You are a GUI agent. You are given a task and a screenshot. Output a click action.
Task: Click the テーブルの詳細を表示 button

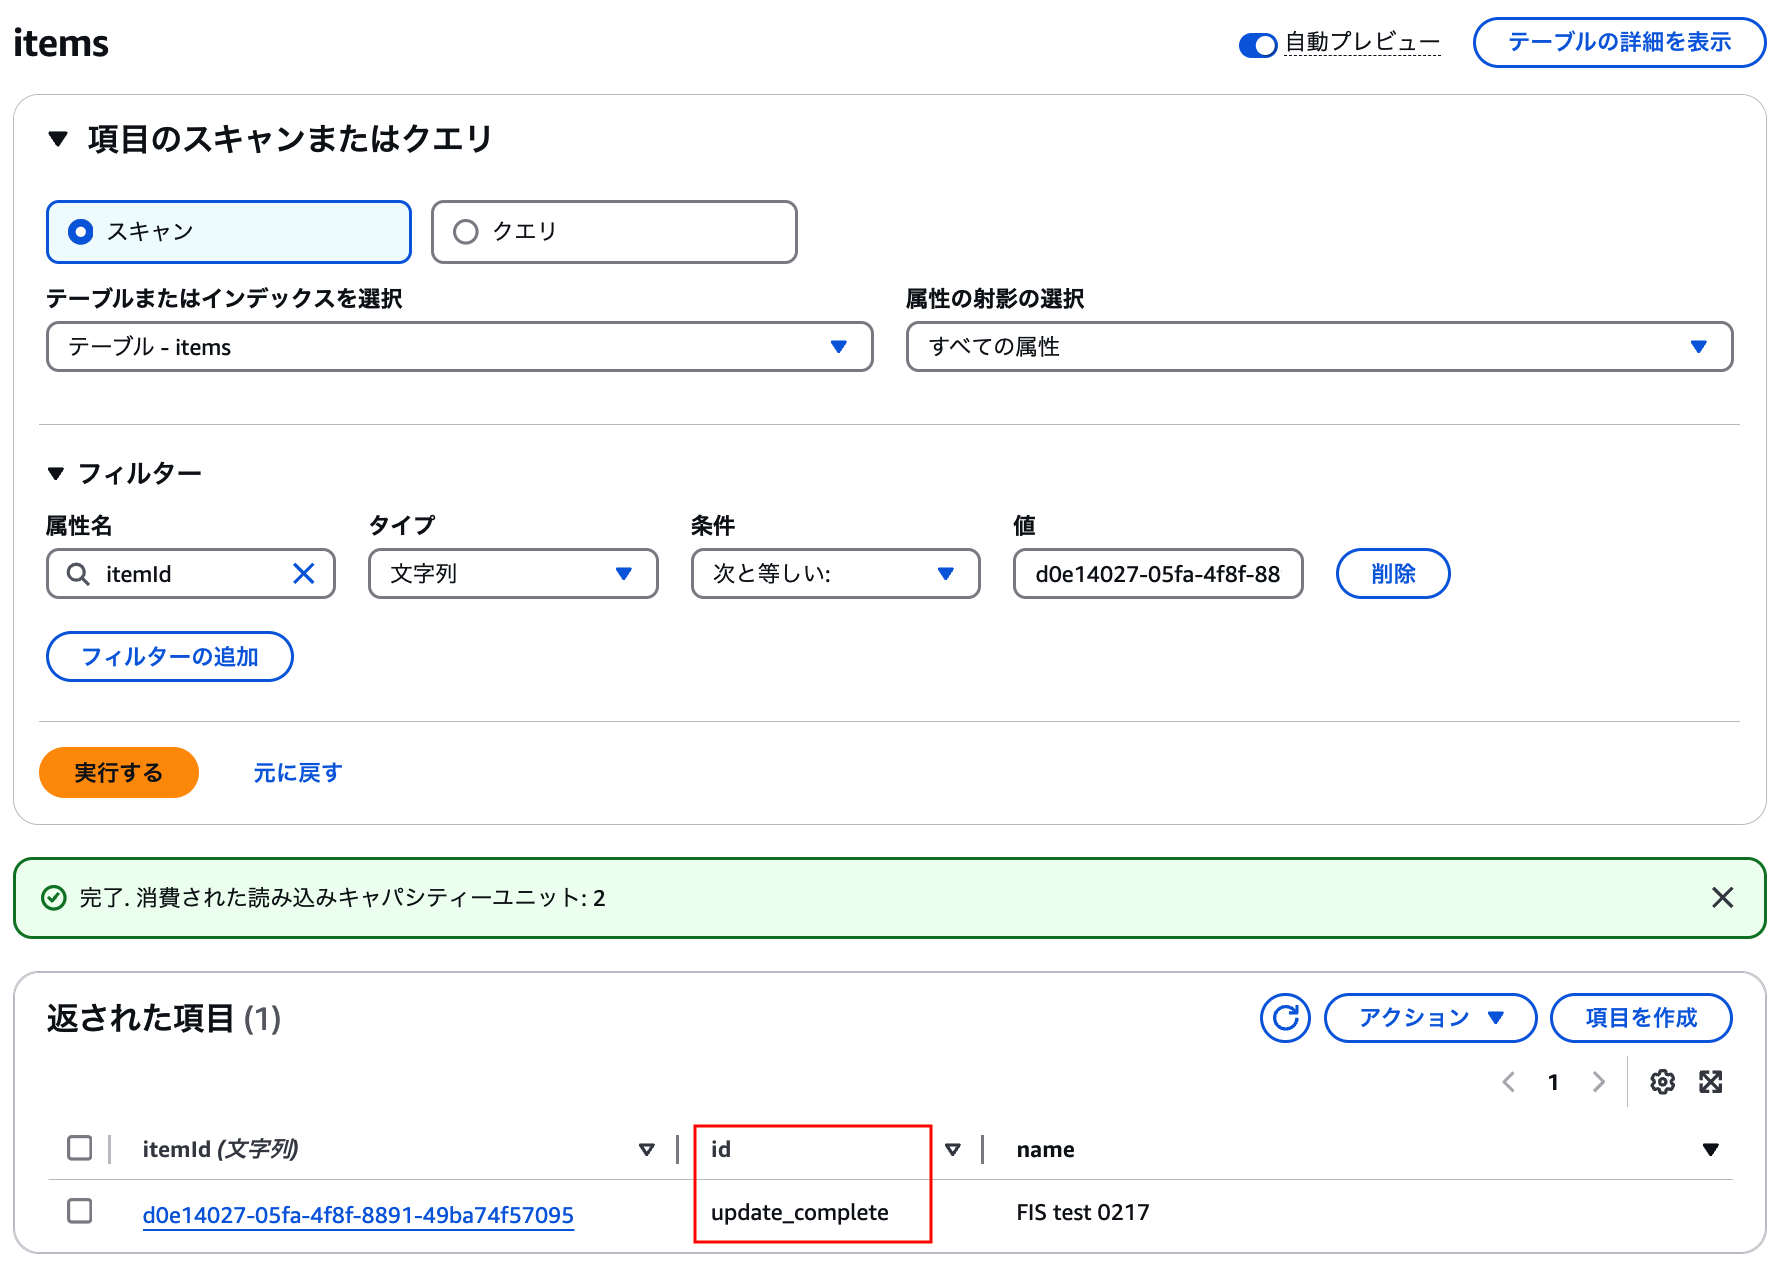1619,42
